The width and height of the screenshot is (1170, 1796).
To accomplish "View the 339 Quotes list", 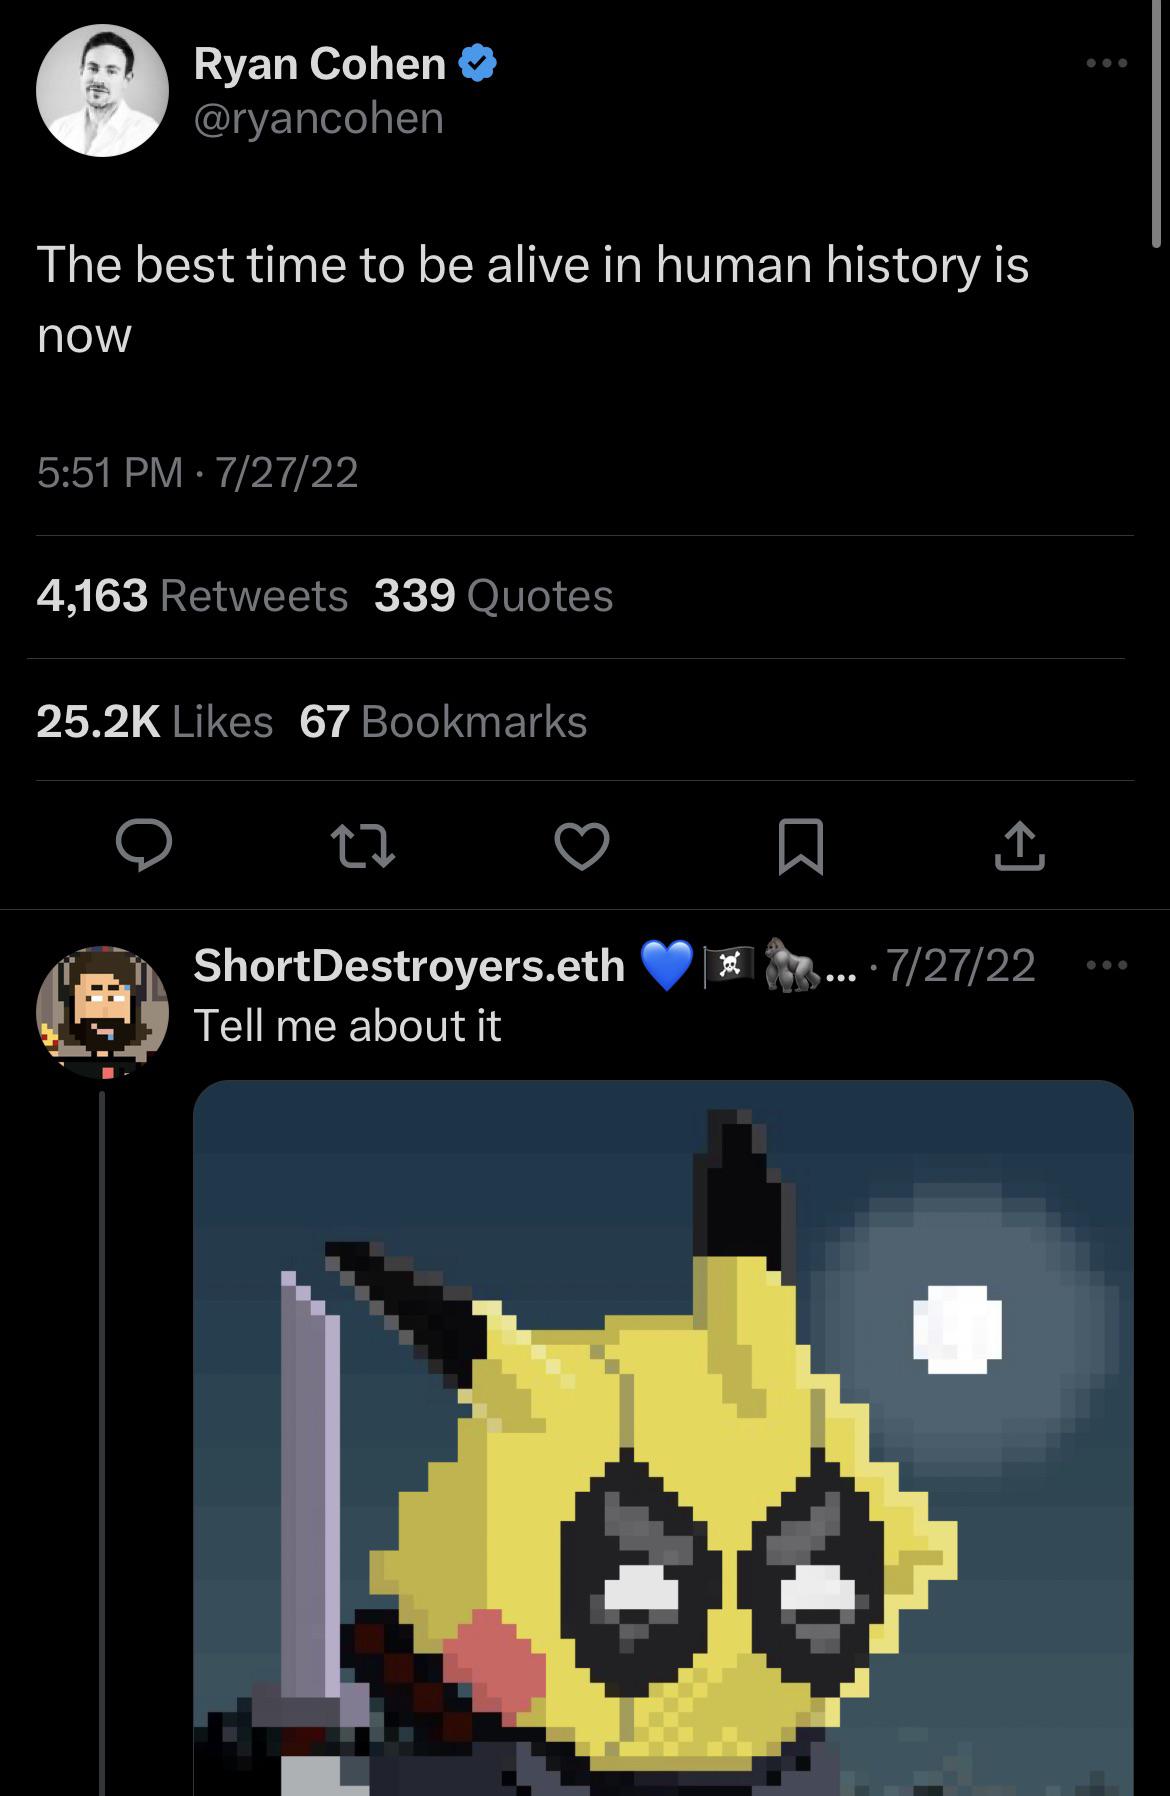I will [493, 596].
